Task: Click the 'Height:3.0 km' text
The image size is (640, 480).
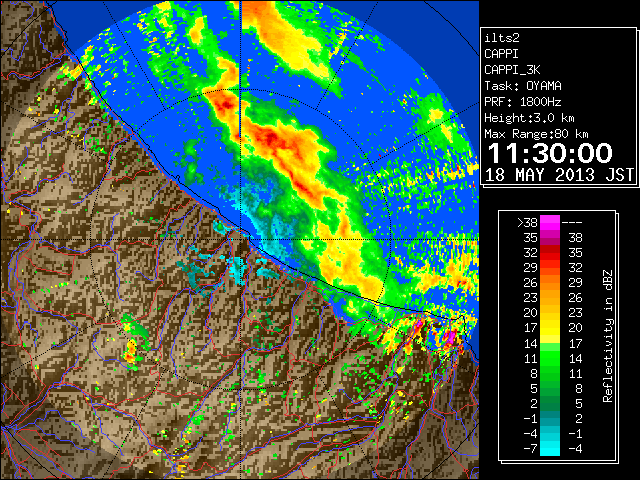Action: tap(529, 118)
